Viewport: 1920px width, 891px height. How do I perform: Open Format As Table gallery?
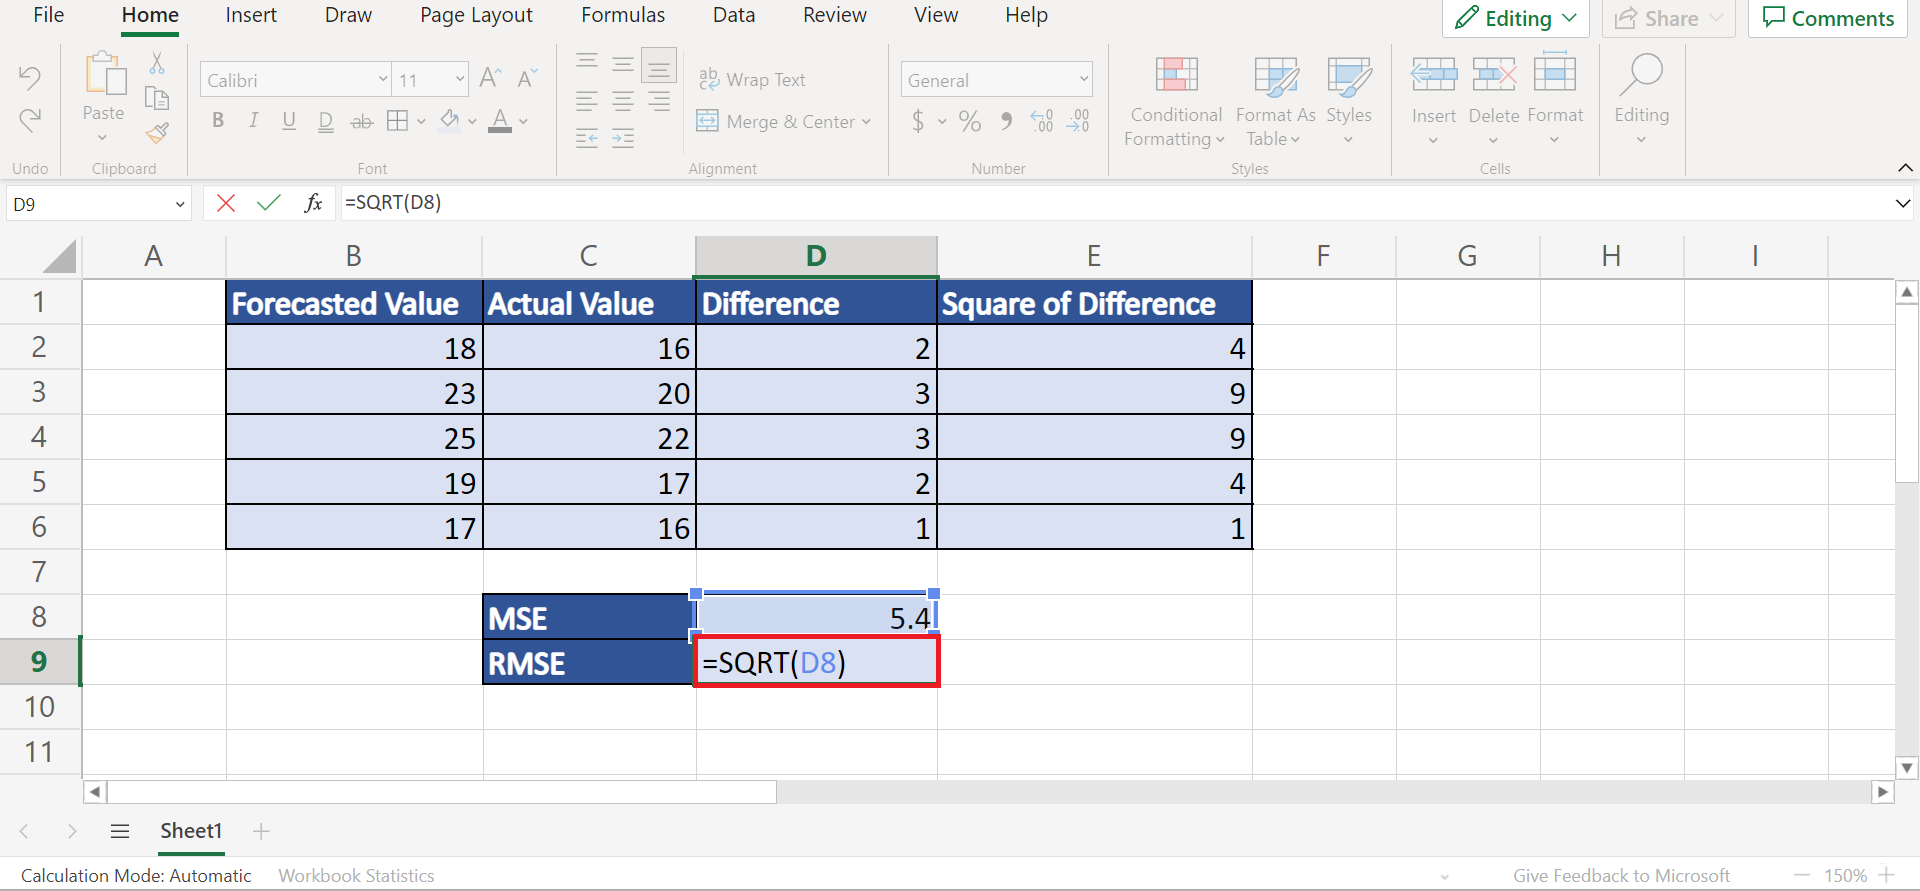point(1275,101)
